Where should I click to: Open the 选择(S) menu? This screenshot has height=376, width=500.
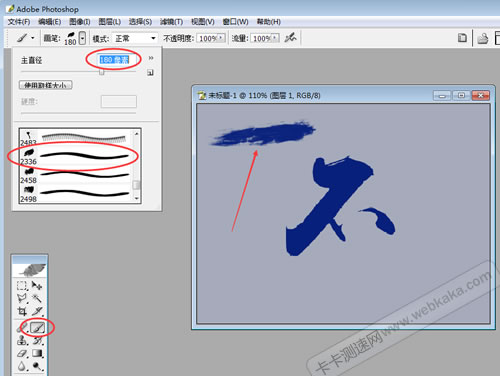140,22
